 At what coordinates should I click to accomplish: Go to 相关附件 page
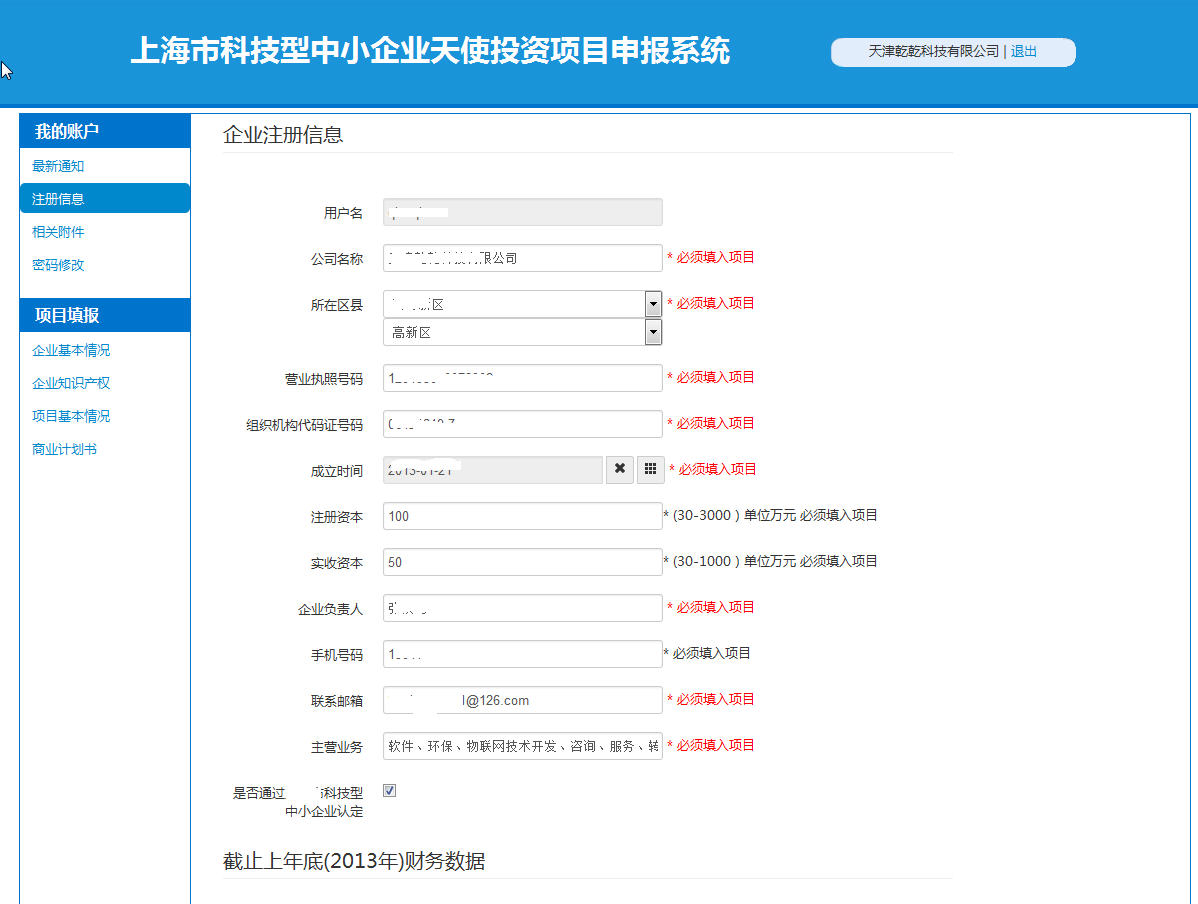coord(58,232)
